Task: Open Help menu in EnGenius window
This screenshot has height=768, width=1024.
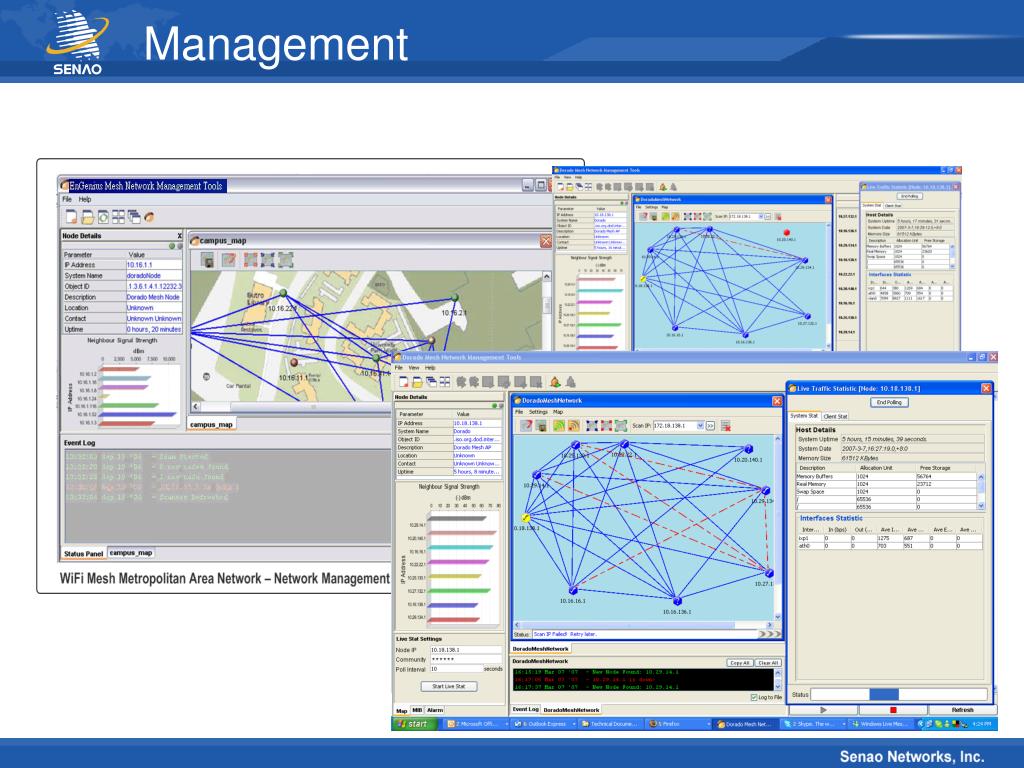Action: [x=85, y=199]
